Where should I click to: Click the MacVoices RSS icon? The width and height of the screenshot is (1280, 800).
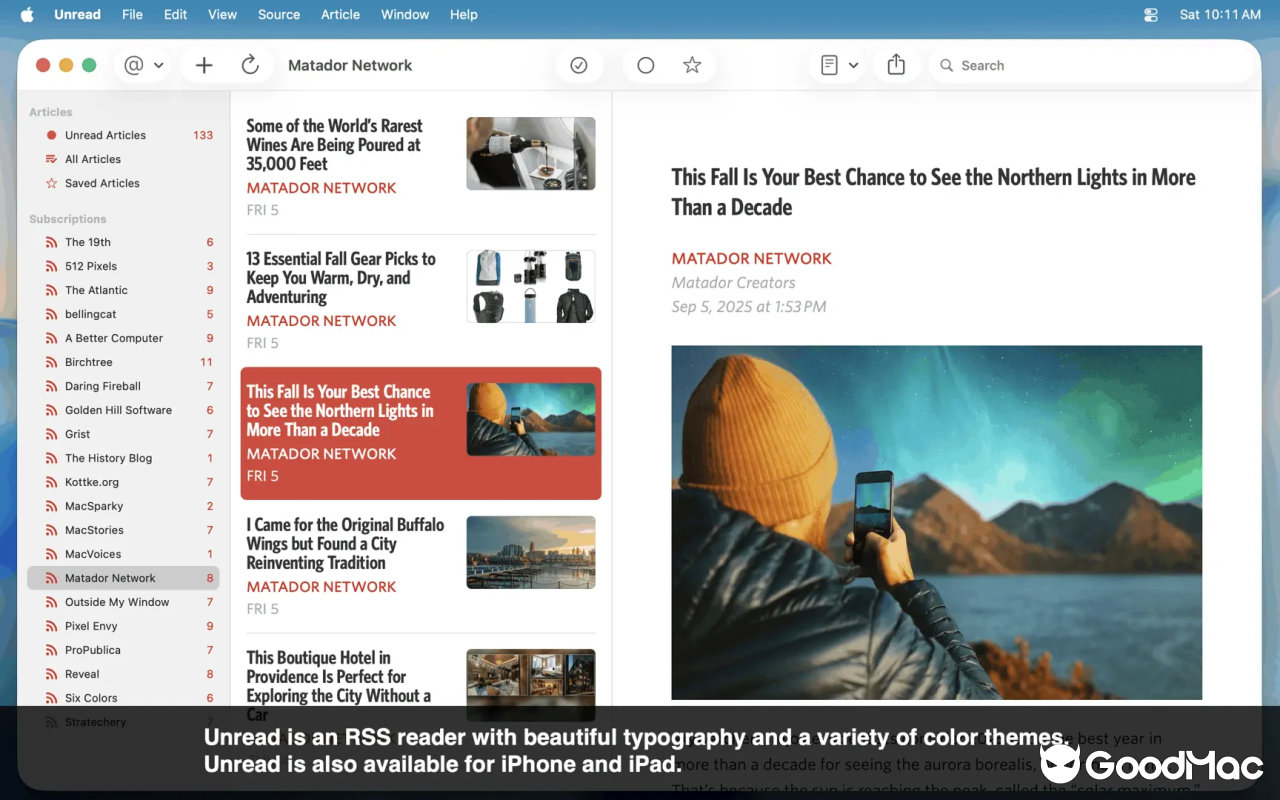(x=51, y=554)
